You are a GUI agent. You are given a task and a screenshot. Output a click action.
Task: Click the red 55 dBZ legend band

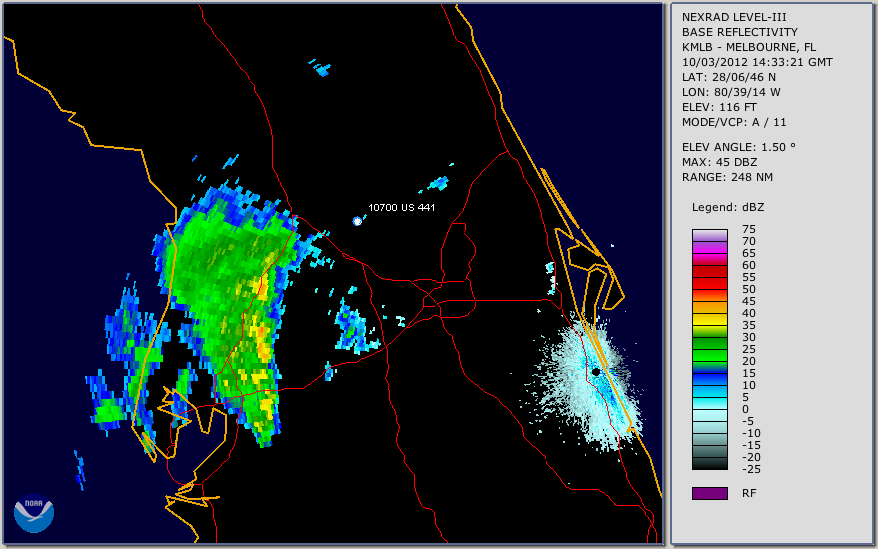(x=710, y=283)
